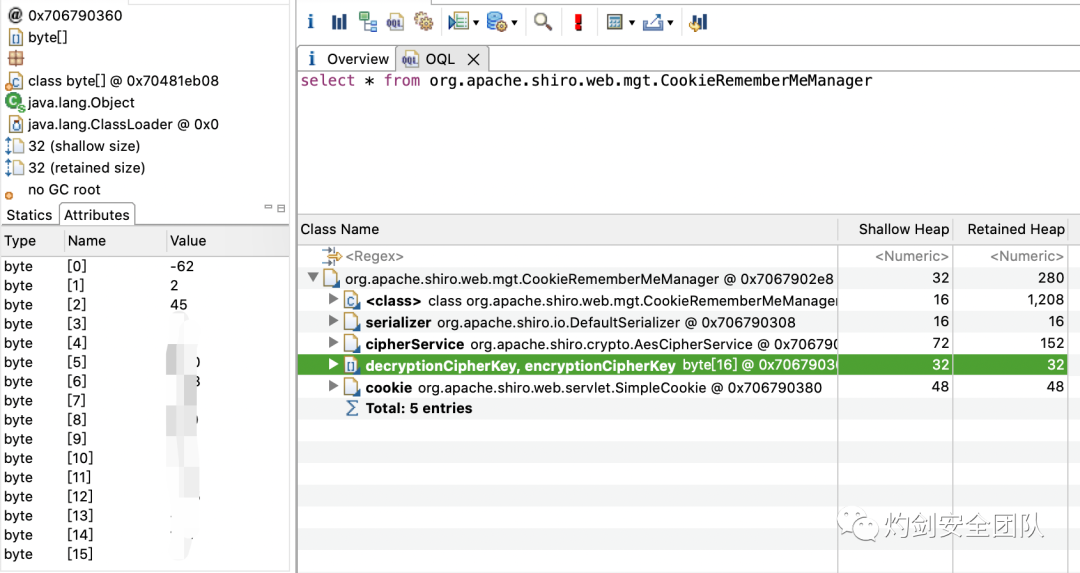Expand the cipherService AesCipherService row
The height and width of the screenshot is (573, 1080).
[x=334, y=343]
